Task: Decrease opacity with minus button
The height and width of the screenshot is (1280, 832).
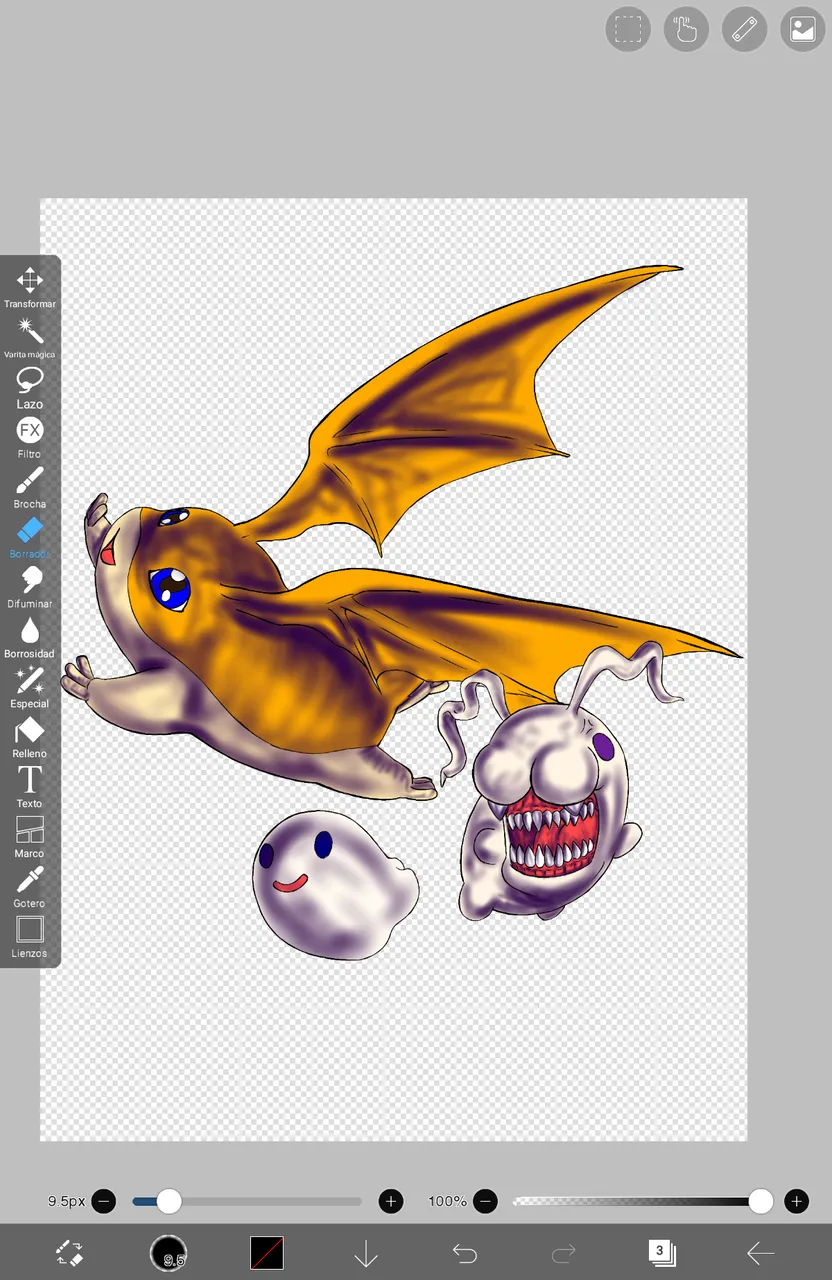Action: coord(485,1201)
